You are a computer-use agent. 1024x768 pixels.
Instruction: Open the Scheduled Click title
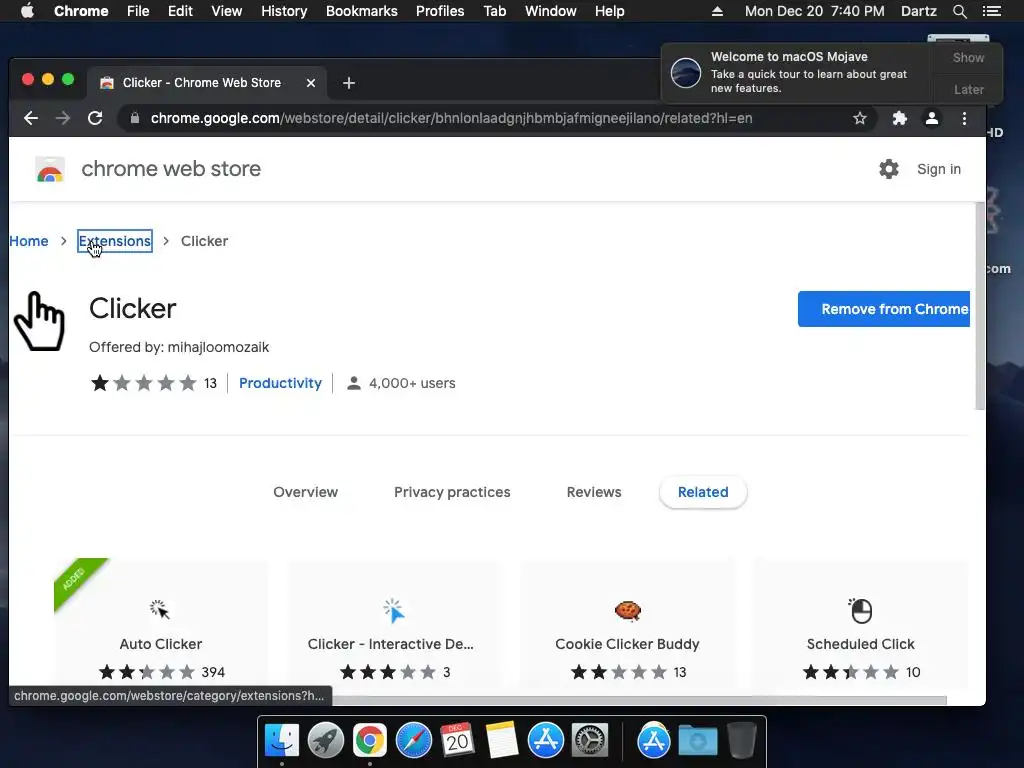[x=860, y=644]
